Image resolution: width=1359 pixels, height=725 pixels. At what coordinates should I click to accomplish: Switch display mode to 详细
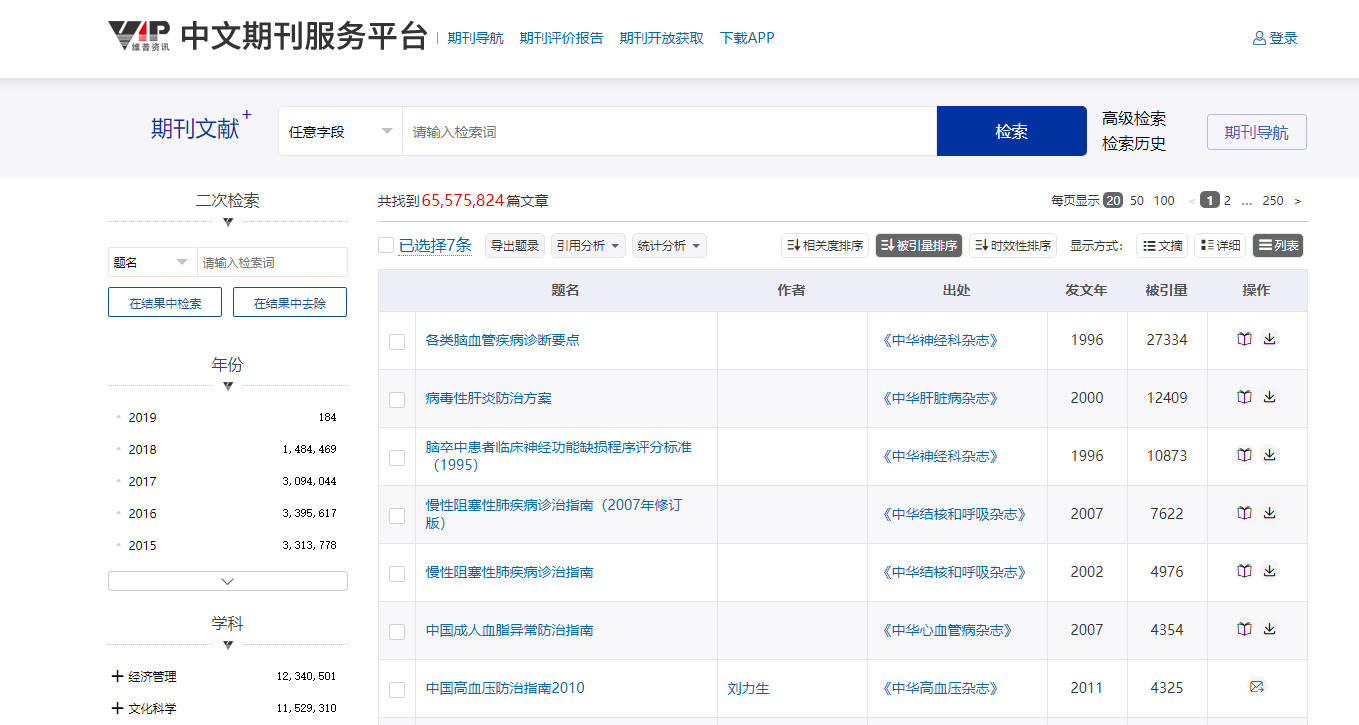(1220, 245)
